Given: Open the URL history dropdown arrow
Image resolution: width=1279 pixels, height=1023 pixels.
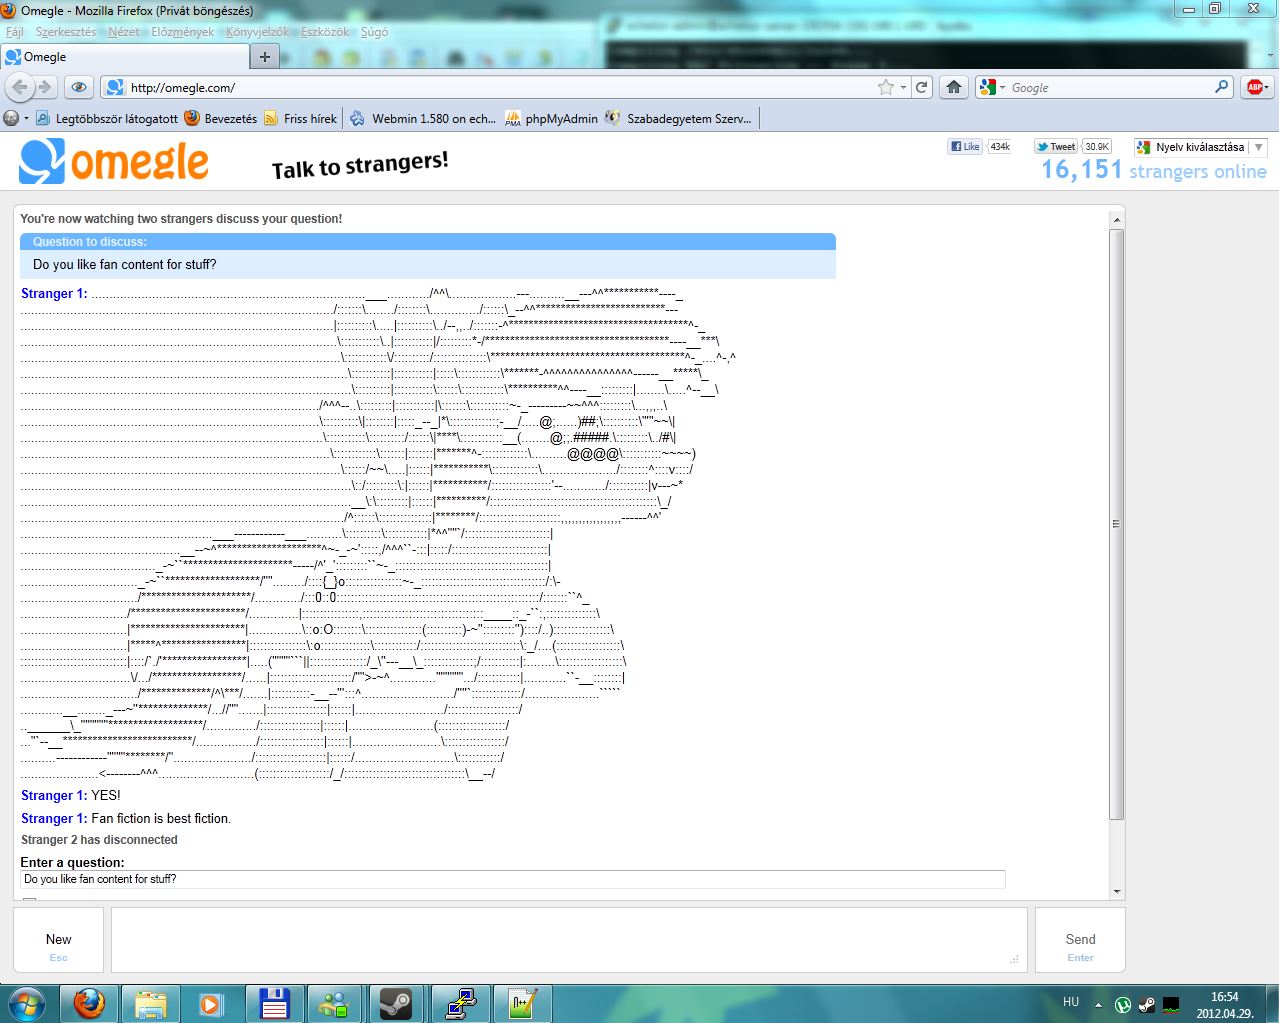Looking at the screenshot, I should click(903, 87).
